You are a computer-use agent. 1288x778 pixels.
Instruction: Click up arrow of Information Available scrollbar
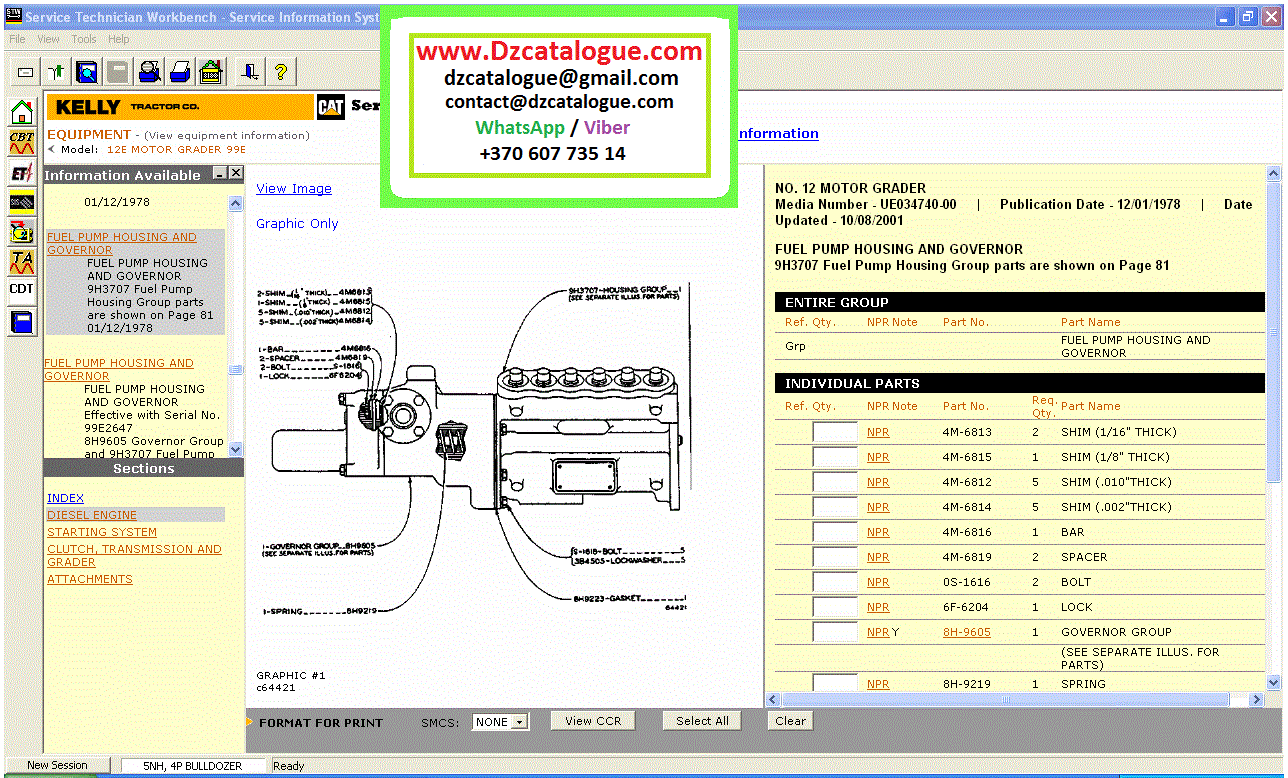pyautogui.click(x=236, y=204)
